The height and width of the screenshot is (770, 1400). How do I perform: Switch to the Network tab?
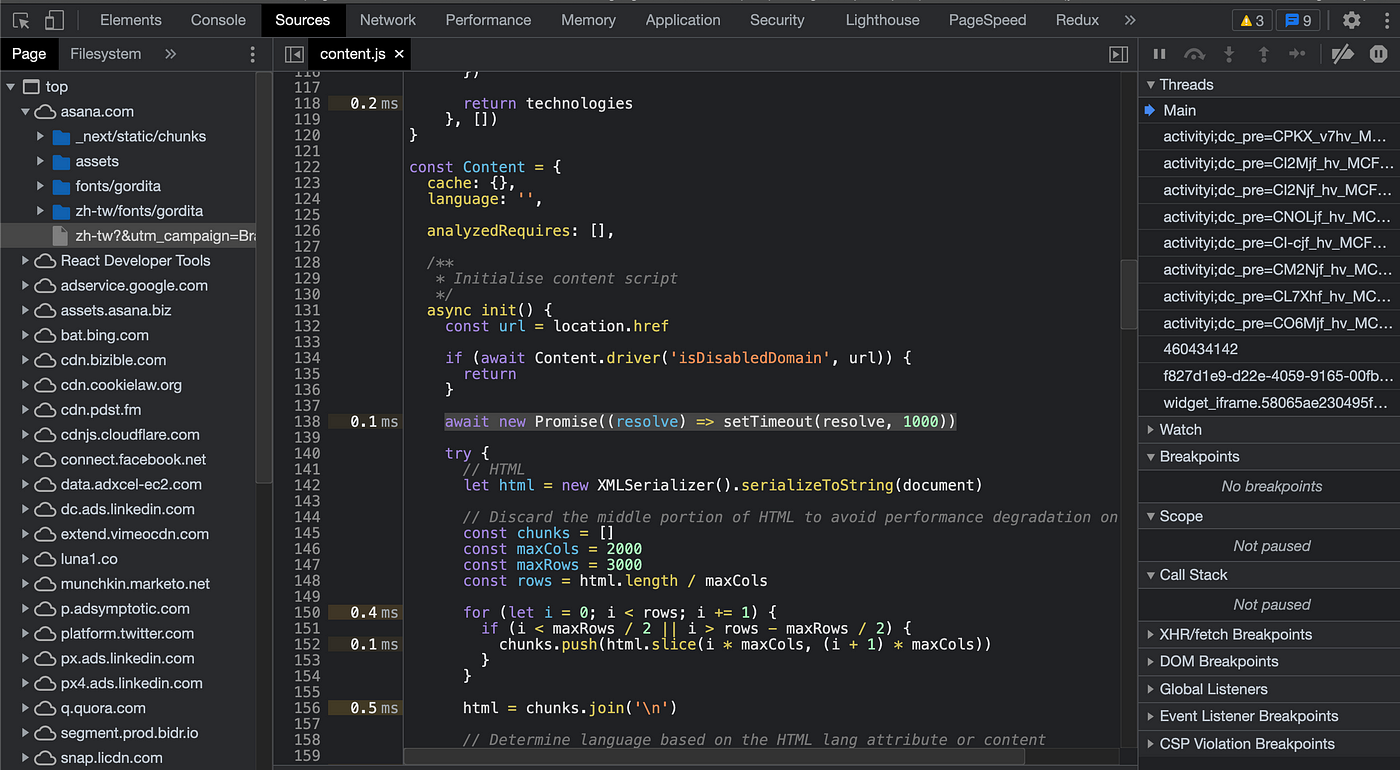point(387,20)
